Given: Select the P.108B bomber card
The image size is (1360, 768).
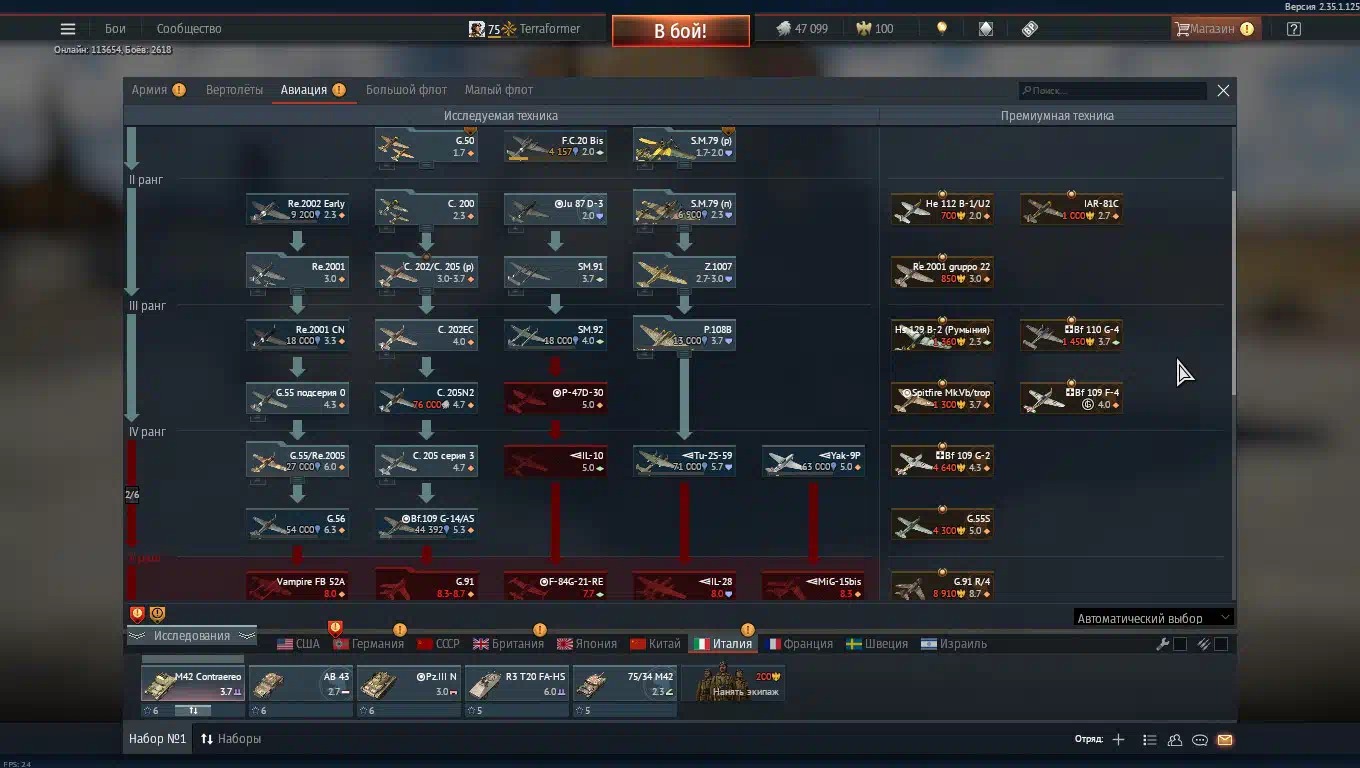Looking at the screenshot, I should coord(684,335).
